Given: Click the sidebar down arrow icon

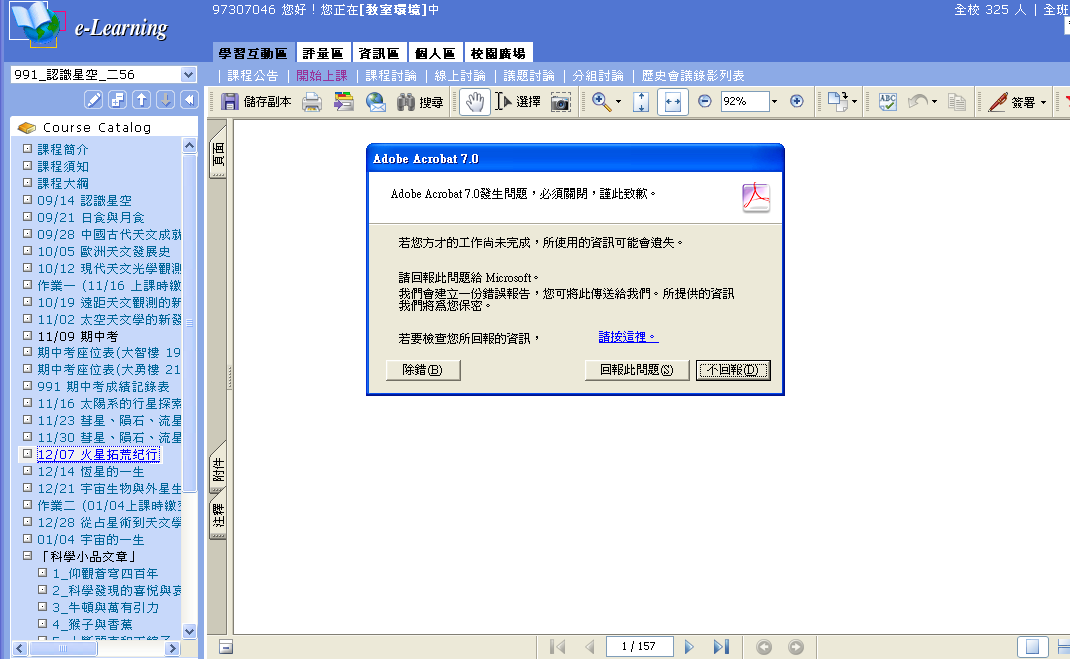Looking at the screenshot, I should [x=165, y=100].
